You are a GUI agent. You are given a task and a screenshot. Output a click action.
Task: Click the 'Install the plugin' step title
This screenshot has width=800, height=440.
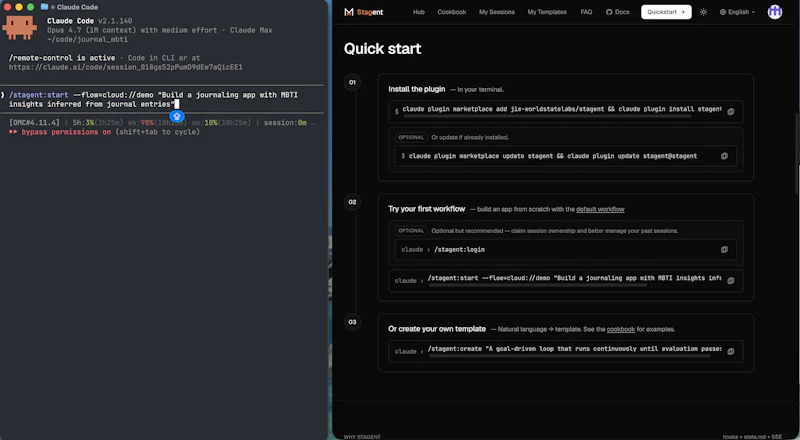tap(417, 89)
